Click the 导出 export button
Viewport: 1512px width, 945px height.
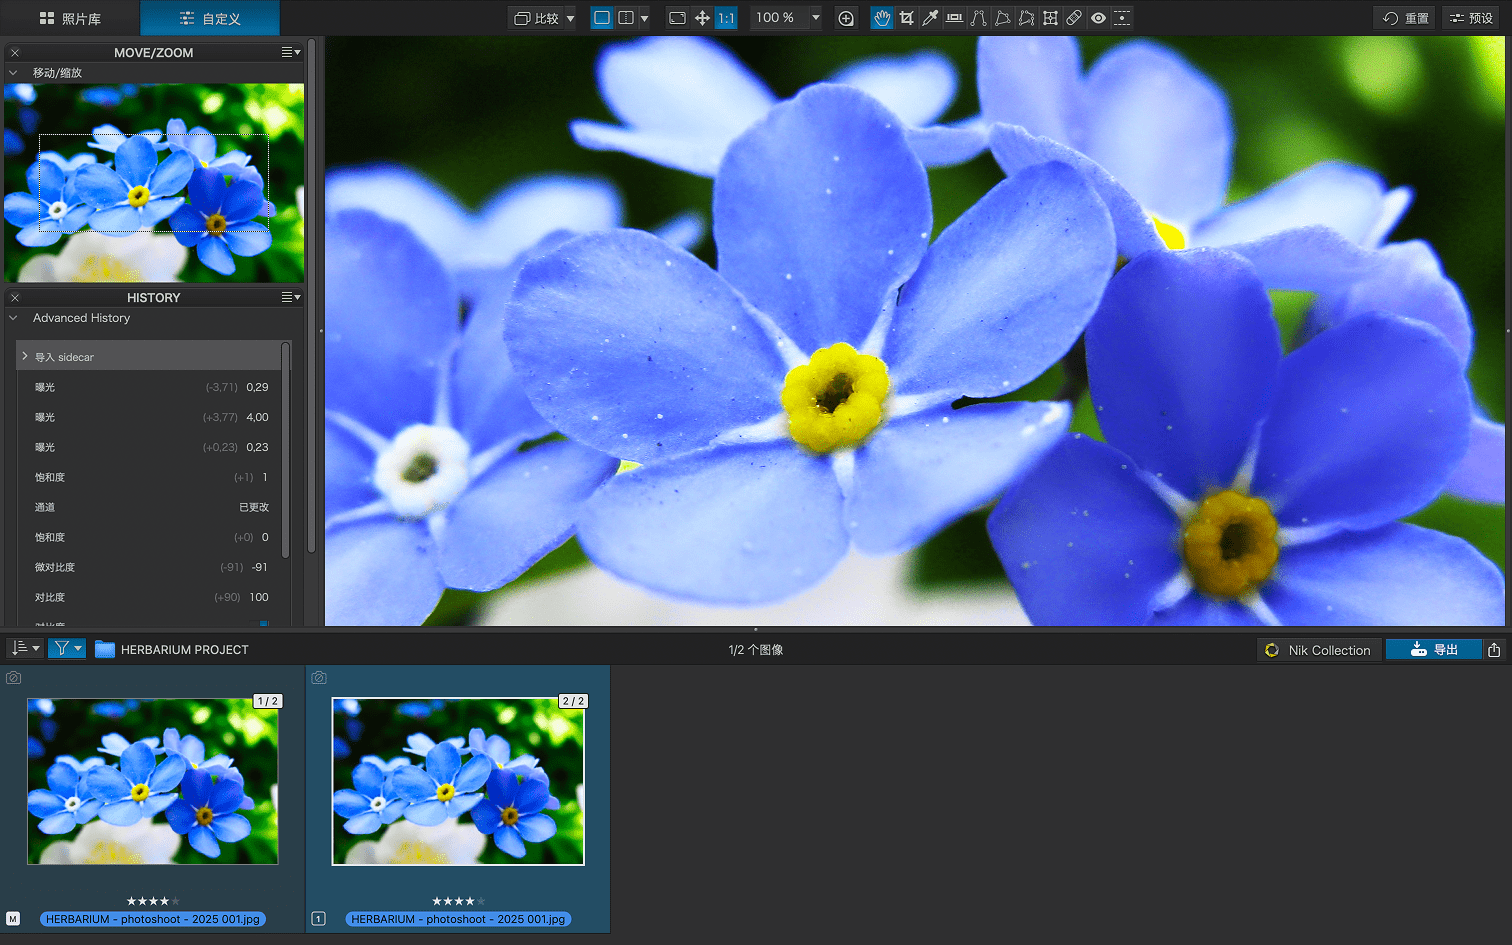tap(1433, 650)
